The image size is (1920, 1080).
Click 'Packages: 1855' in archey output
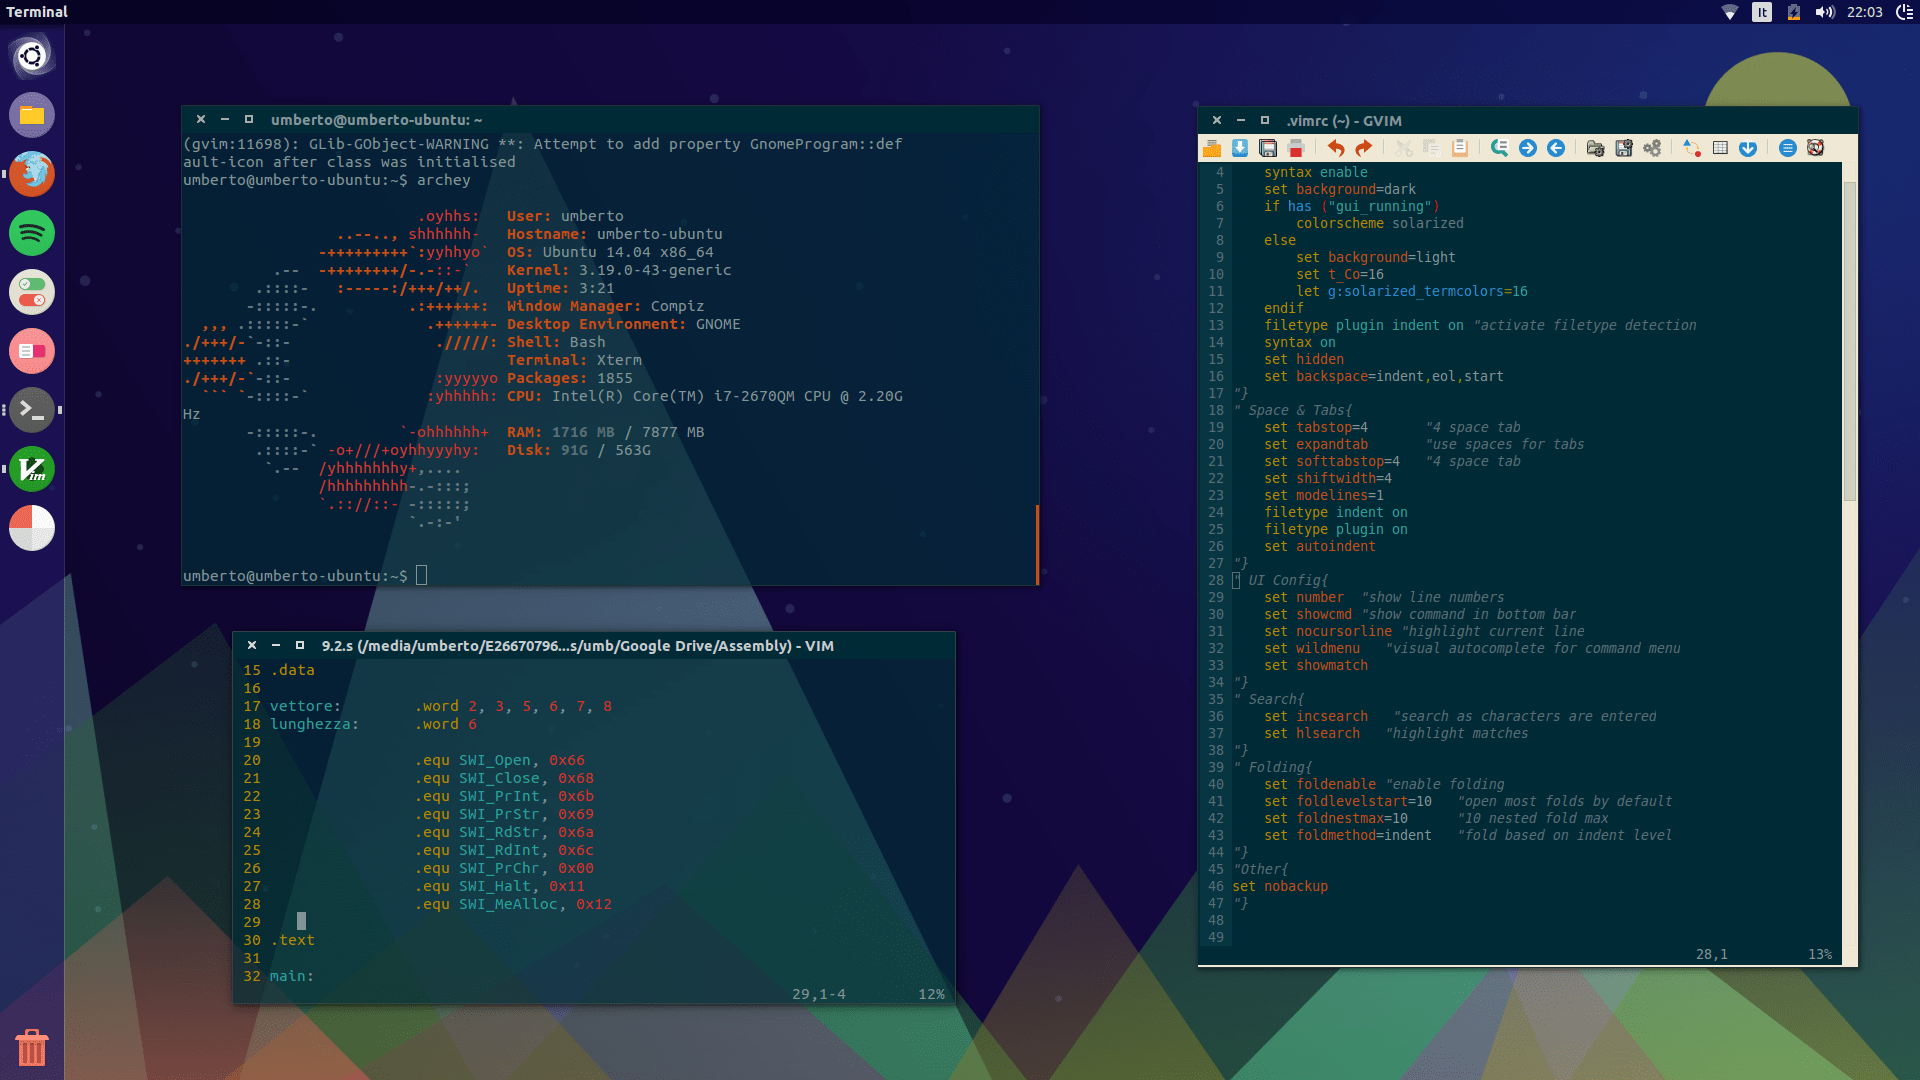click(570, 378)
